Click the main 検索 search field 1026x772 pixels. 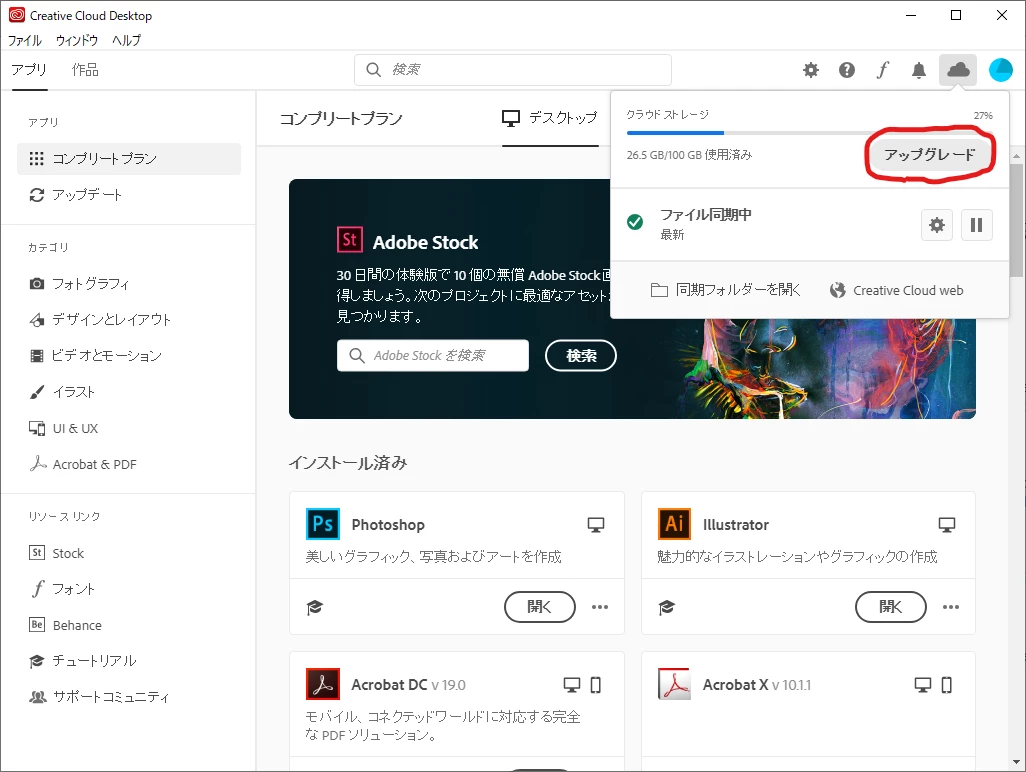click(x=513, y=69)
